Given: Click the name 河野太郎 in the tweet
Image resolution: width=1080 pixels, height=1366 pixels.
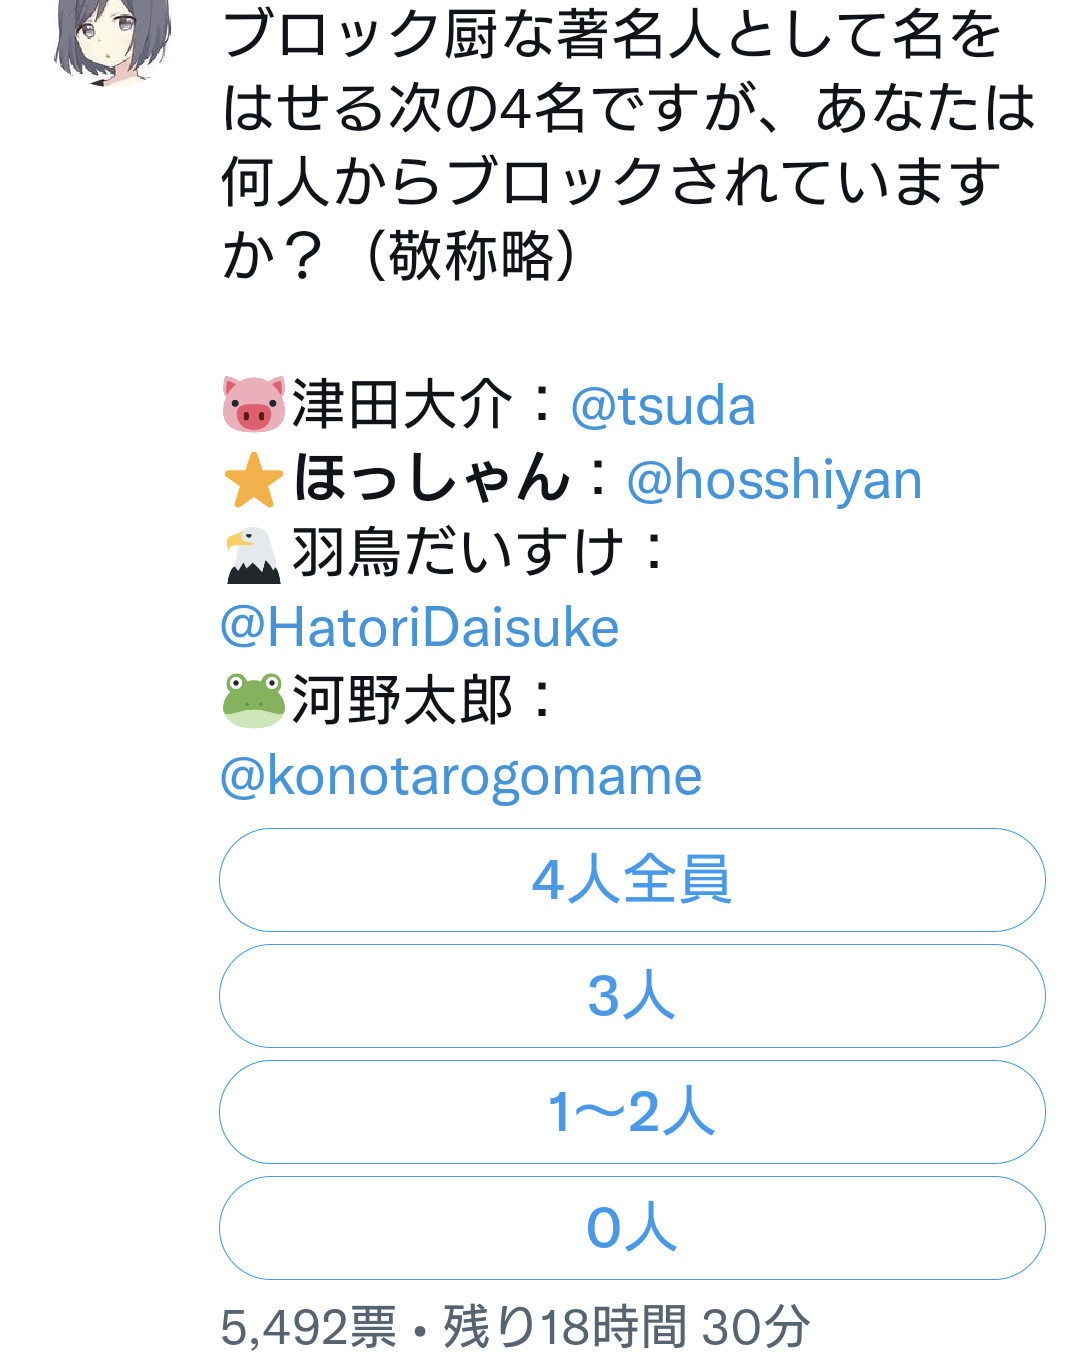Looking at the screenshot, I should [x=403, y=700].
